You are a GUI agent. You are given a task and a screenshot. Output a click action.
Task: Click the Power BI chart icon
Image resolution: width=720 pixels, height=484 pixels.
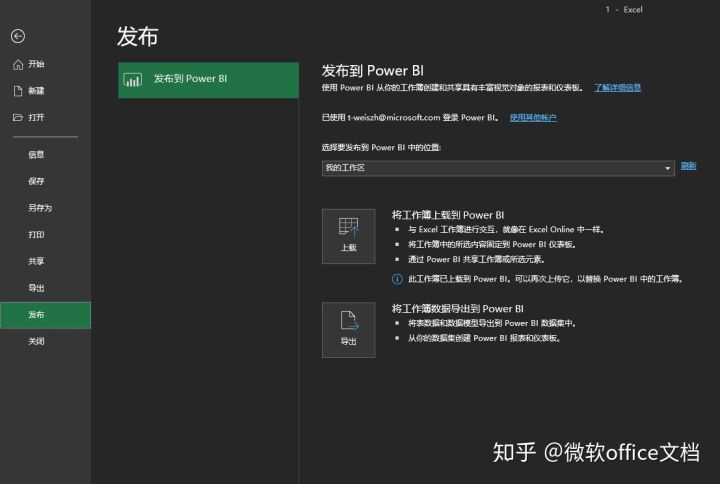[133, 80]
